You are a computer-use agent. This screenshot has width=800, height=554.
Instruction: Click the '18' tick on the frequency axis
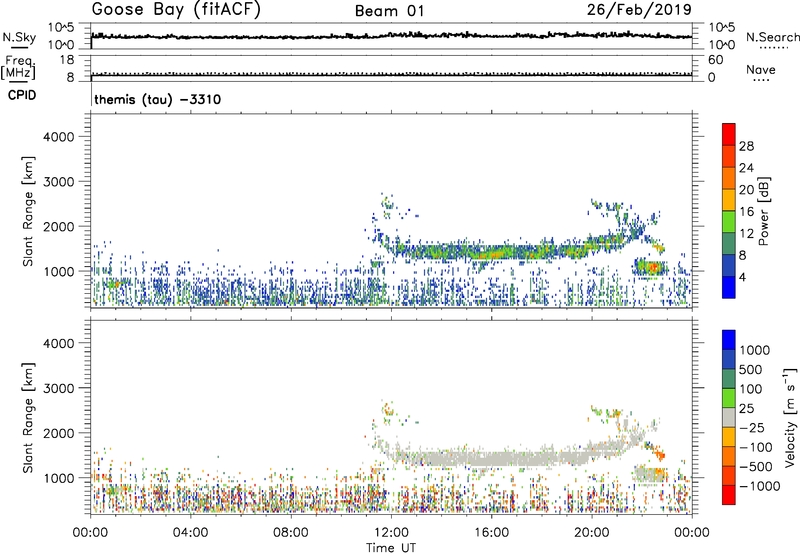66,60
